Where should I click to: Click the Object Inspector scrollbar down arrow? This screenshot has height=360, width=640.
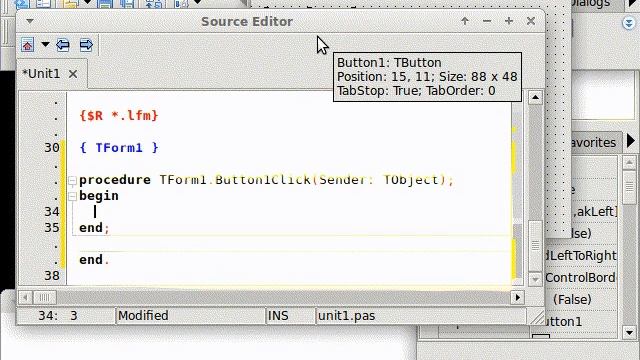tap(629, 332)
